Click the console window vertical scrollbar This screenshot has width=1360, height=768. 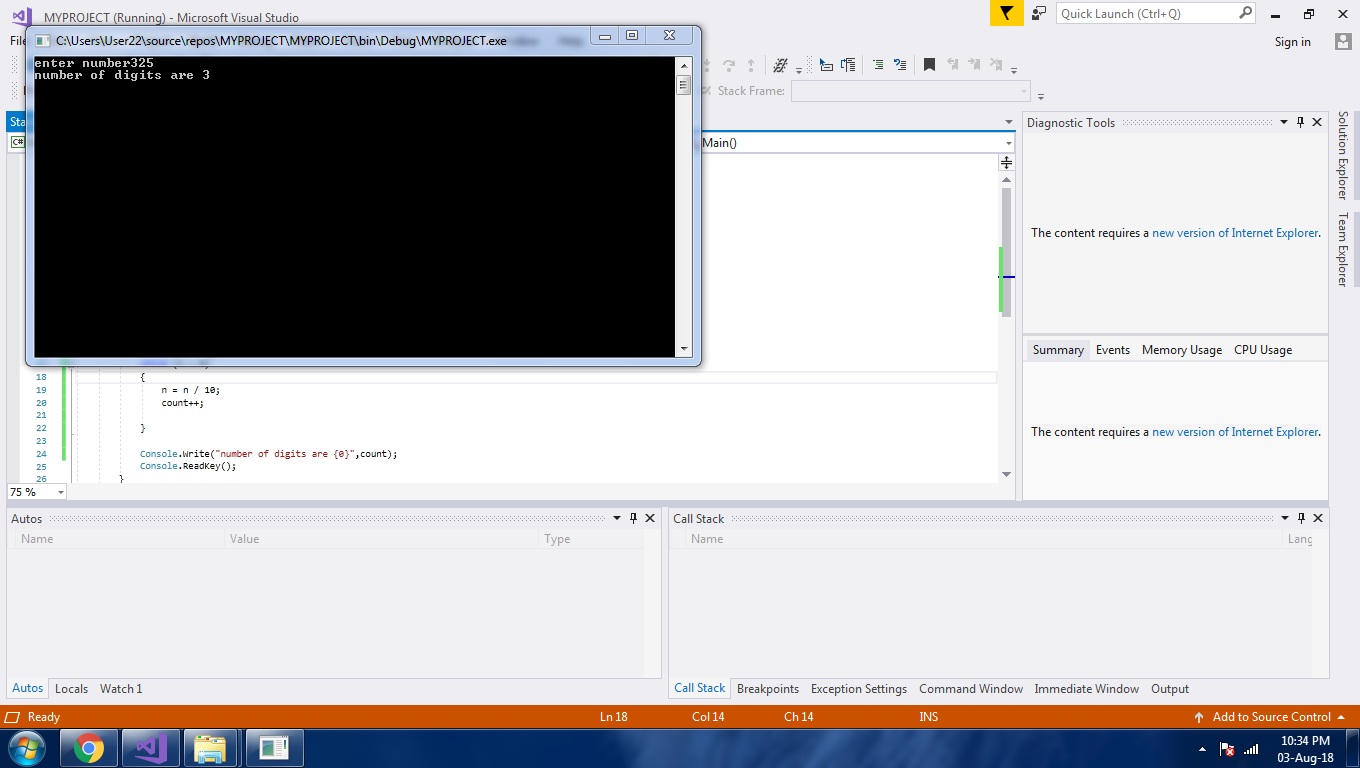click(684, 205)
